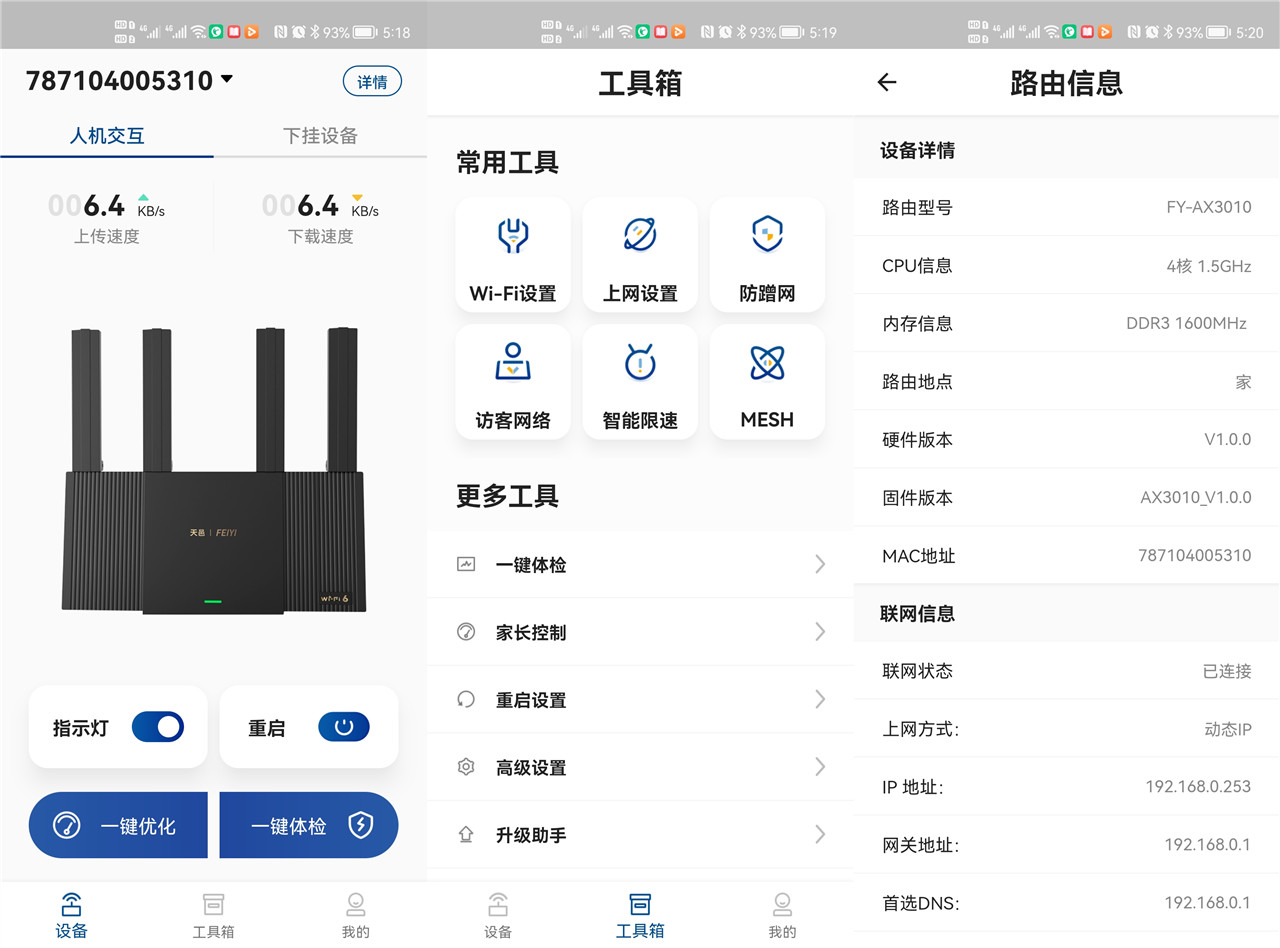Tap back arrow on 路由信息 screen
1280x948 pixels.
(886, 82)
